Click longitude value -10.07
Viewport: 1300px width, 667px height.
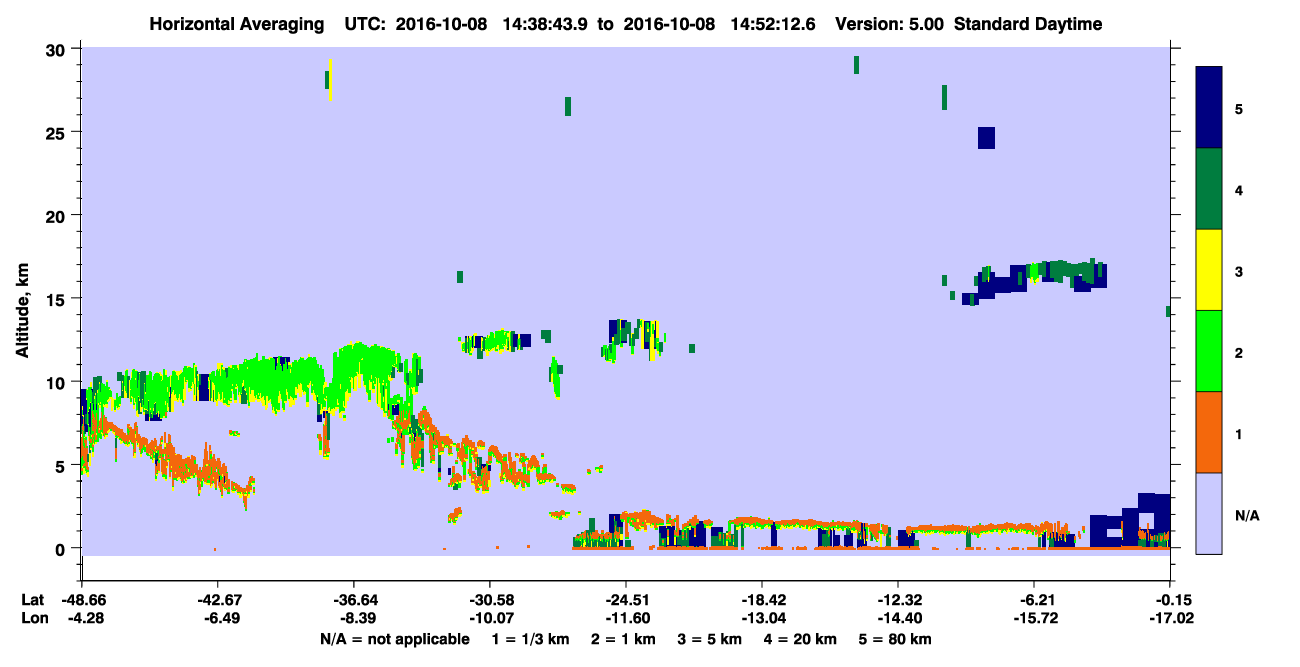489,618
